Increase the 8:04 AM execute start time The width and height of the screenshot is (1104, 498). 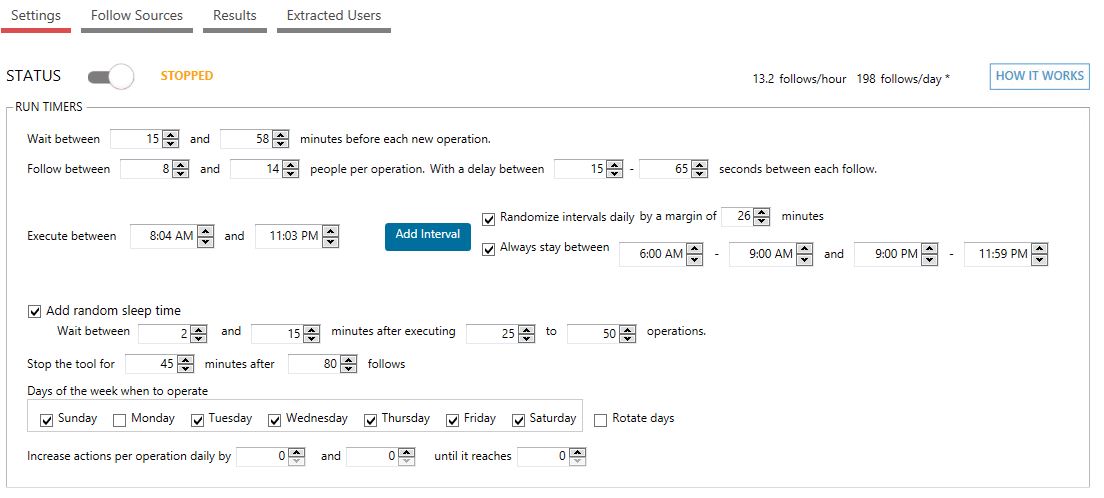(206, 231)
